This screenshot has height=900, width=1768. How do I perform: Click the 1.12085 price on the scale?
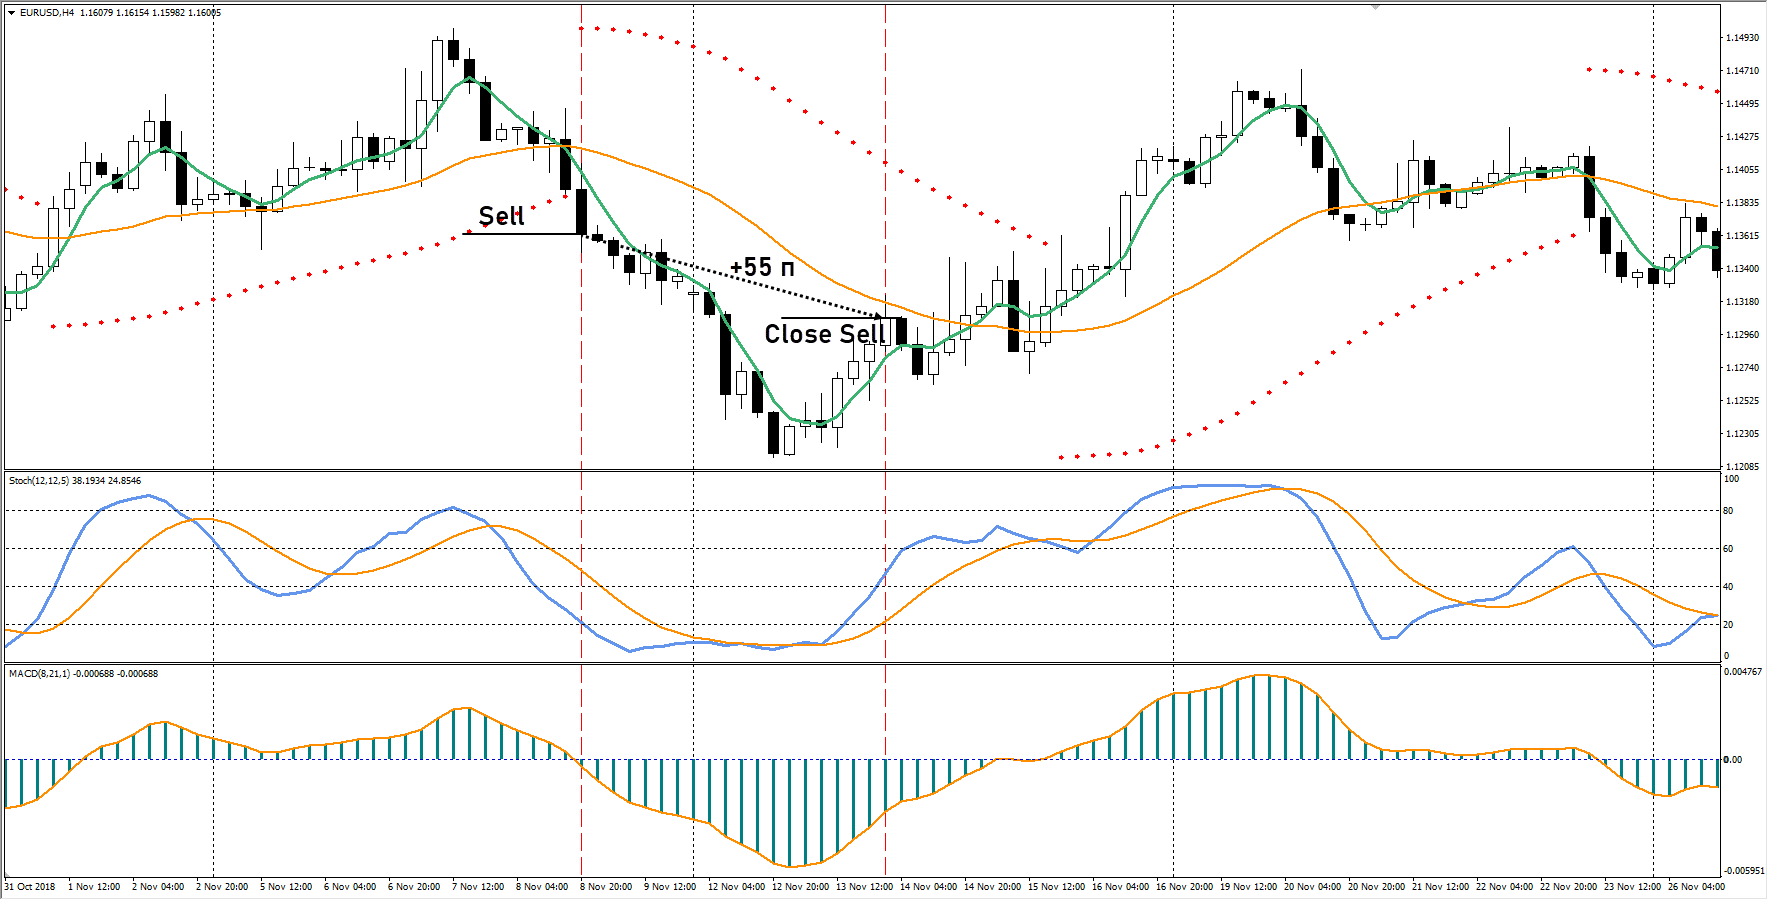click(1741, 467)
